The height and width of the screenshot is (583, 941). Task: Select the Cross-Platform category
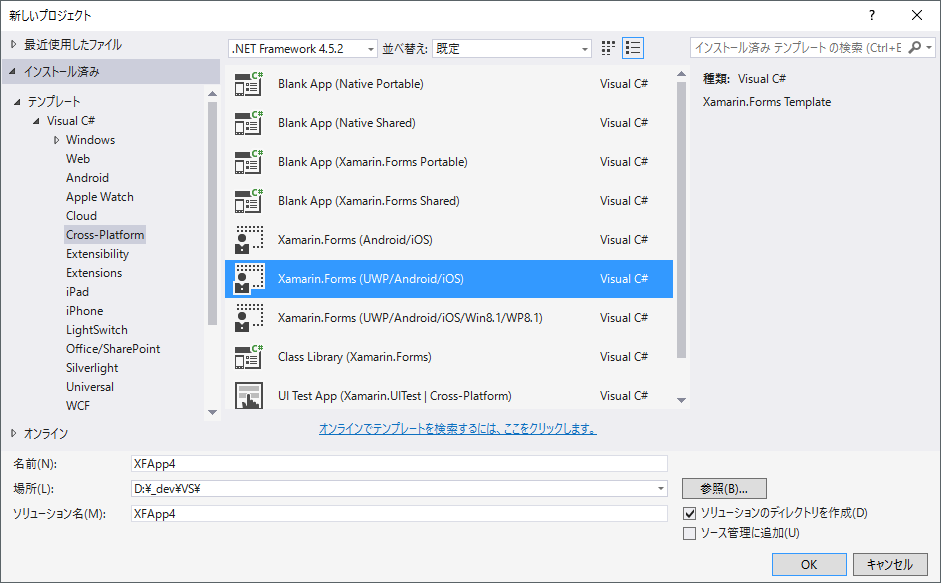click(x=105, y=235)
